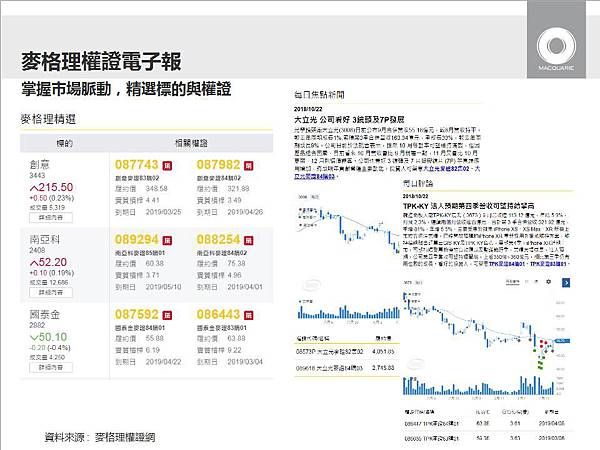
Task: Open warrant code 087743
Action: click(137, 165)
